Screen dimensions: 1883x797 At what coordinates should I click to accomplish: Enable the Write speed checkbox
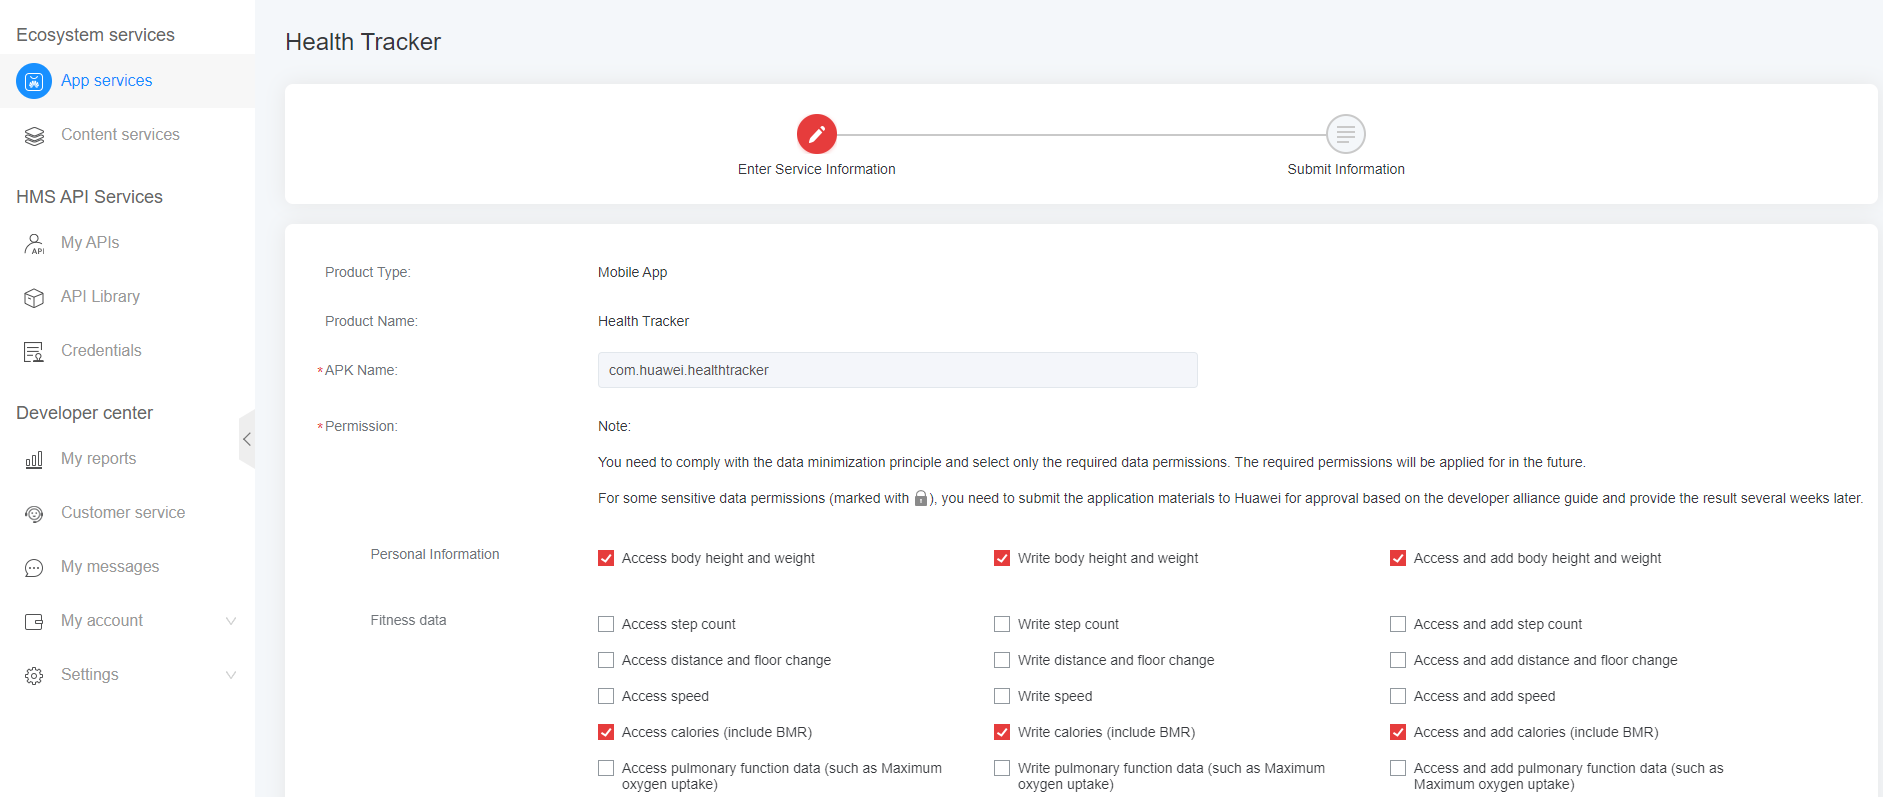click(x=1002, y=696)
